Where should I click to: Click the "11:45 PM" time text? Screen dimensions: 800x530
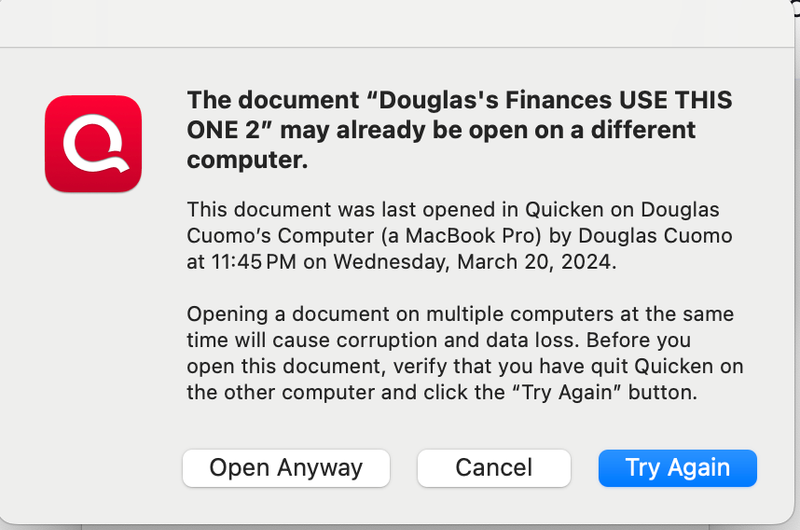click(245, 263)
